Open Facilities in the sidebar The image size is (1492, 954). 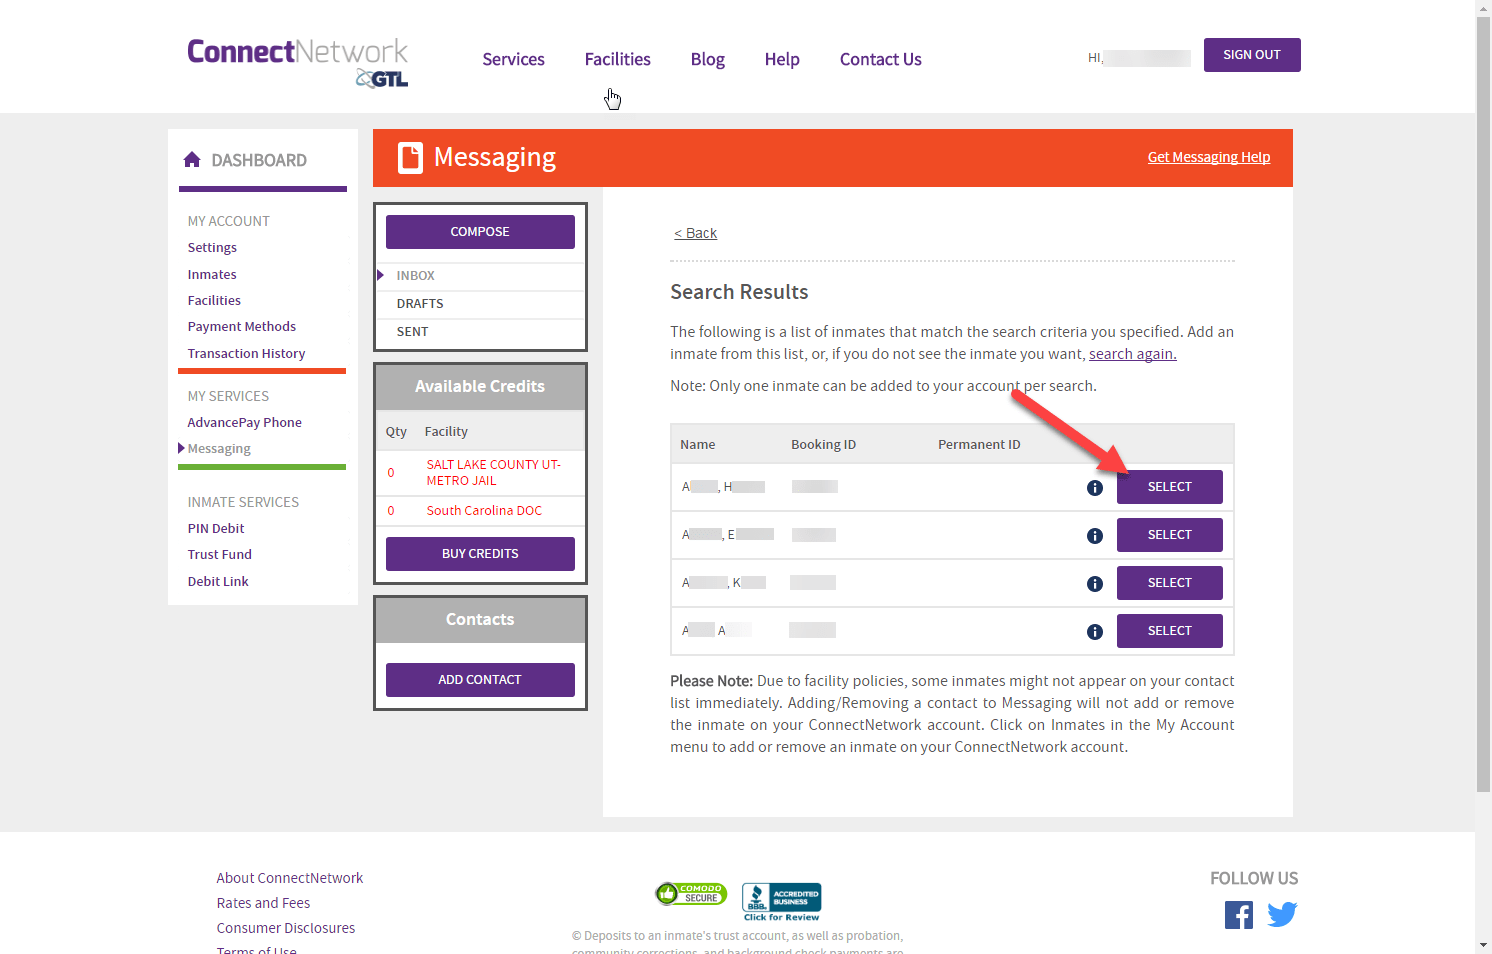tap(214, 301)
